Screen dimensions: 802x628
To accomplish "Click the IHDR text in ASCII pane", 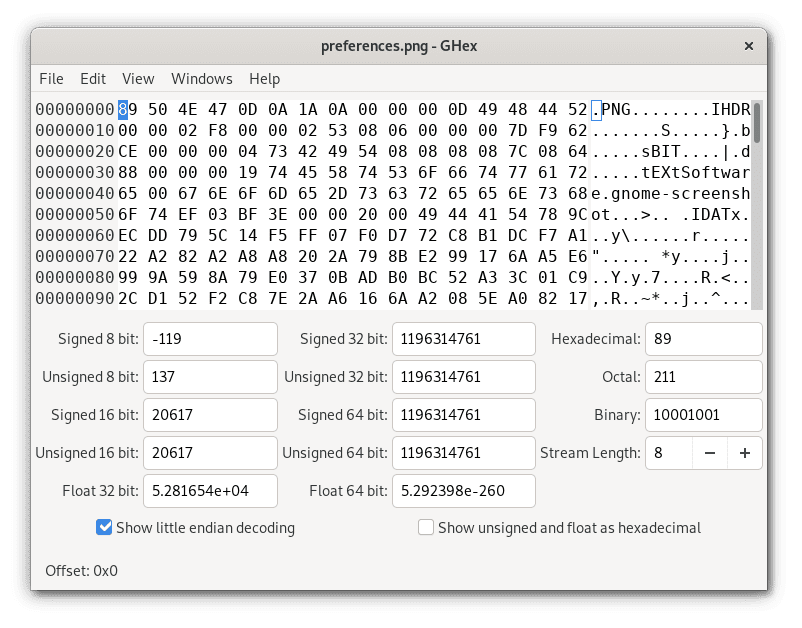I will (x=731, y=109).
